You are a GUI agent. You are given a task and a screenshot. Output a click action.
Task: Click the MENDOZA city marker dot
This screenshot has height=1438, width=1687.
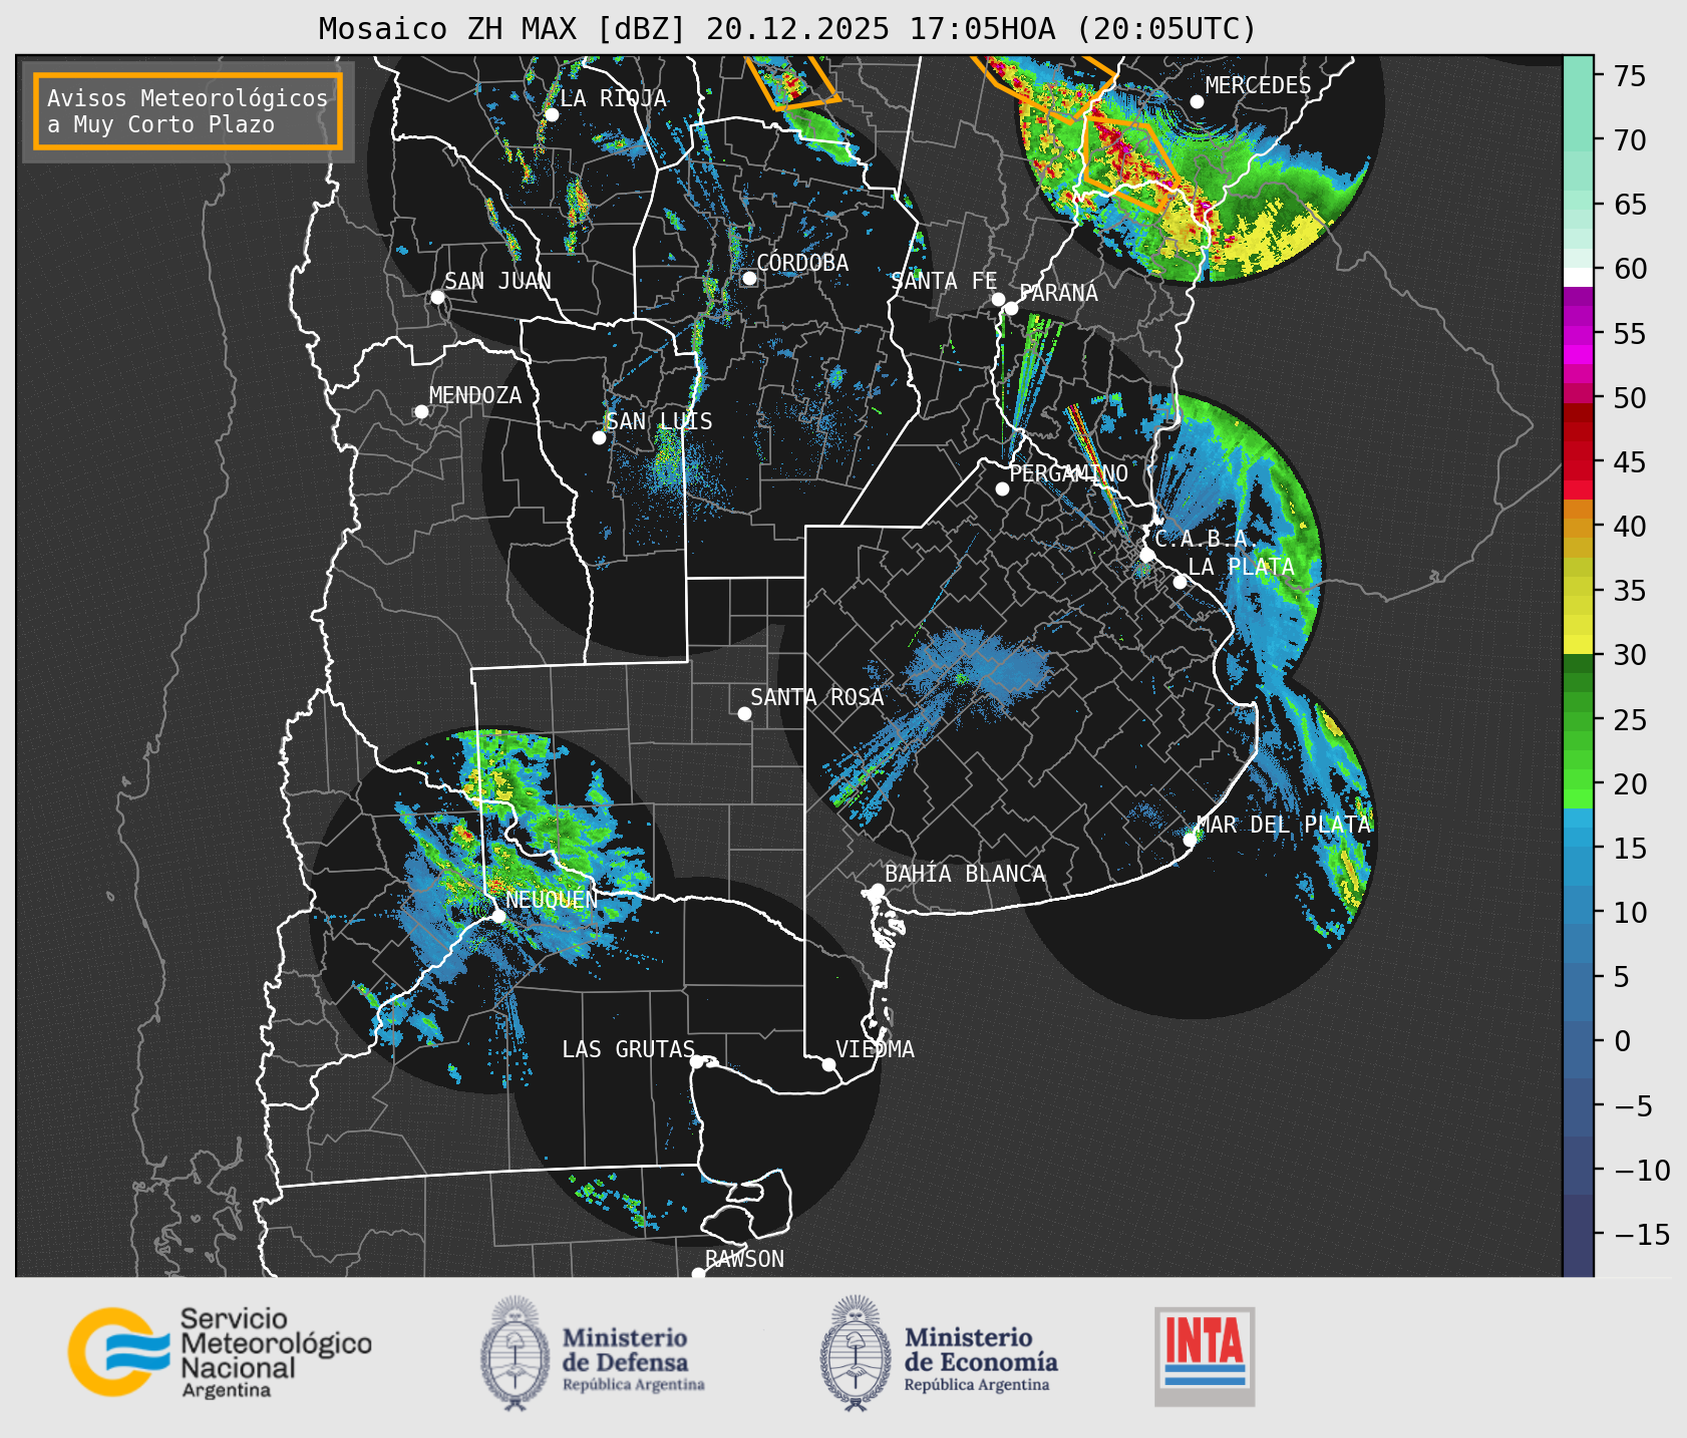tap(421, 412)
